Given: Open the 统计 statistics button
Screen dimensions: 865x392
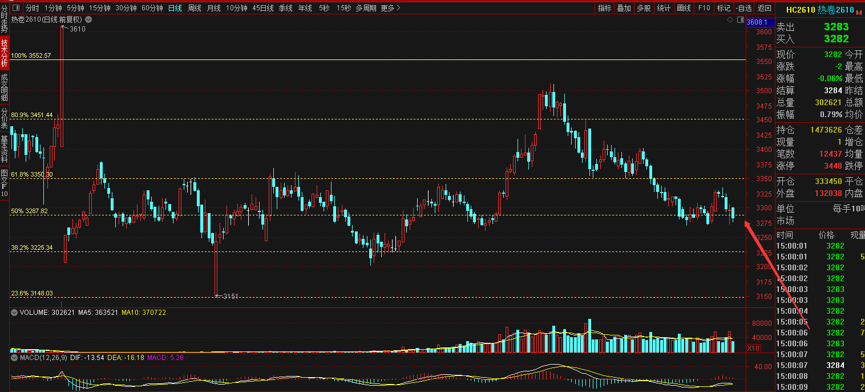Looking at the screenshot, I should tap(664, 8).
